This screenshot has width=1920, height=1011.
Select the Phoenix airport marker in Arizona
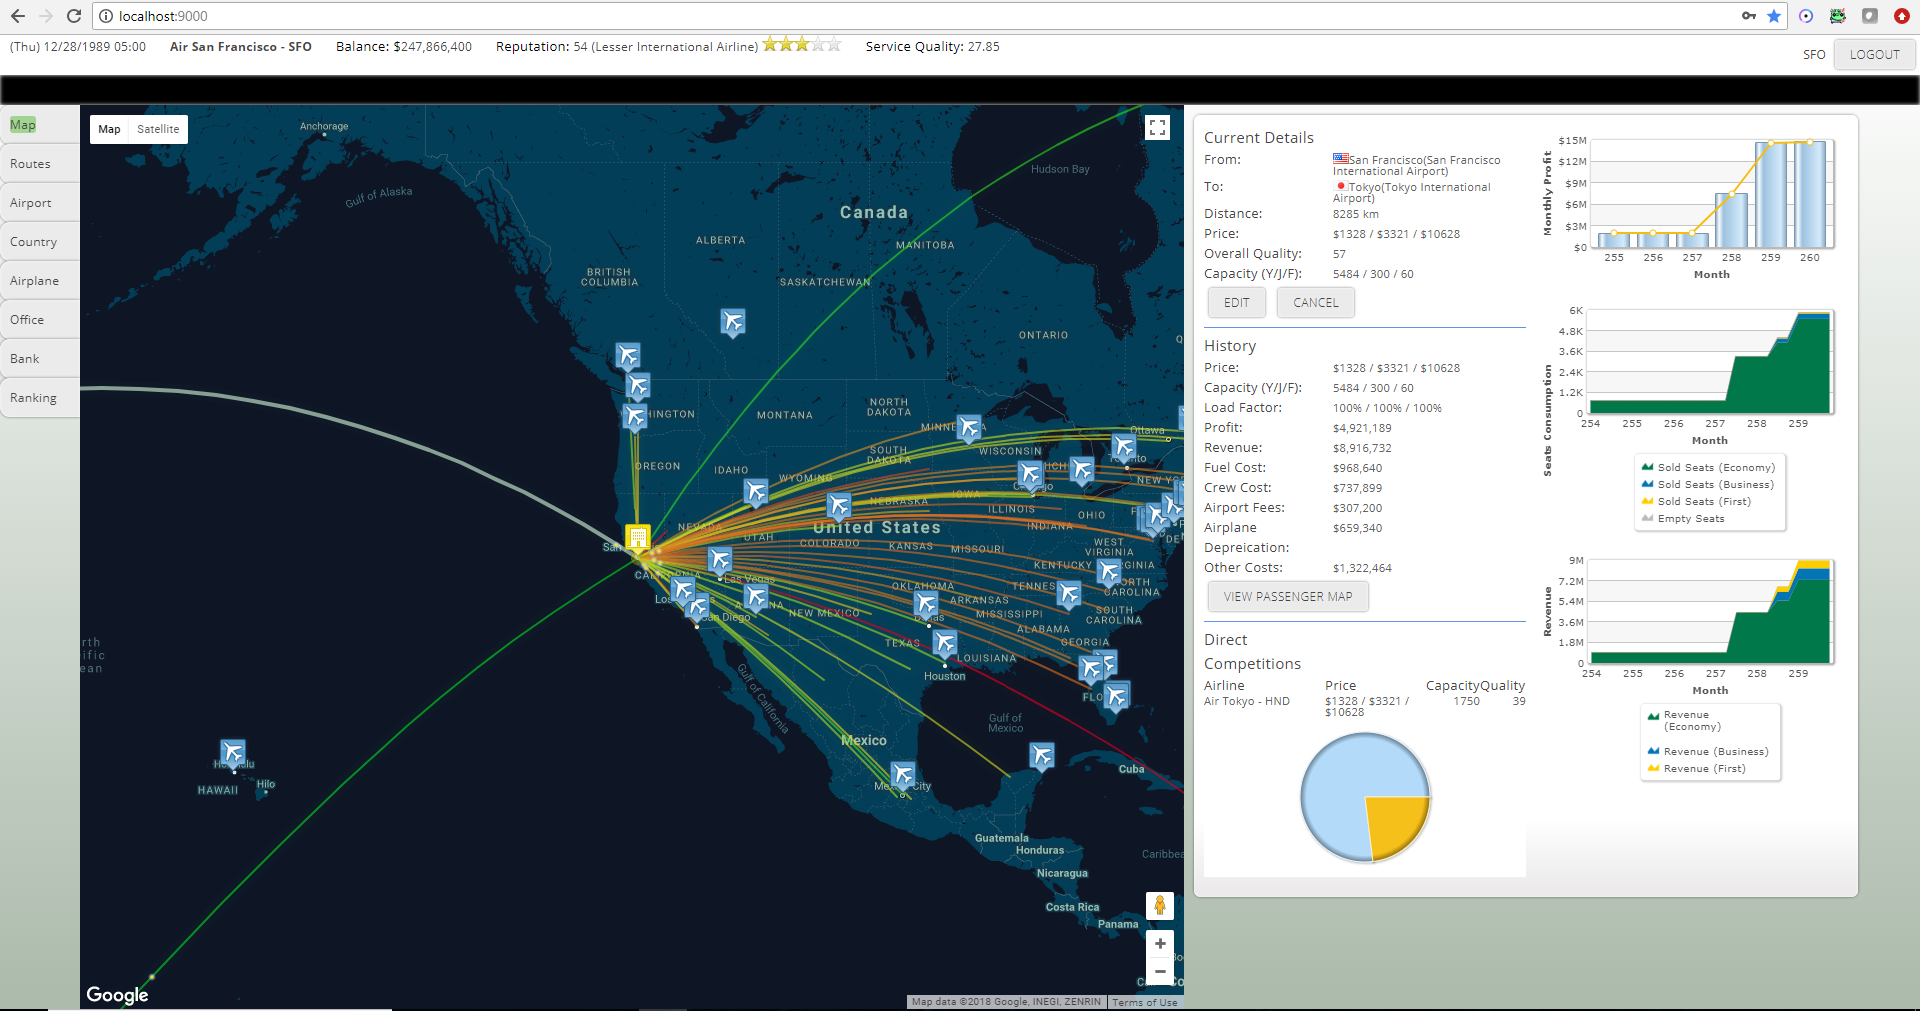pos(756,598)
